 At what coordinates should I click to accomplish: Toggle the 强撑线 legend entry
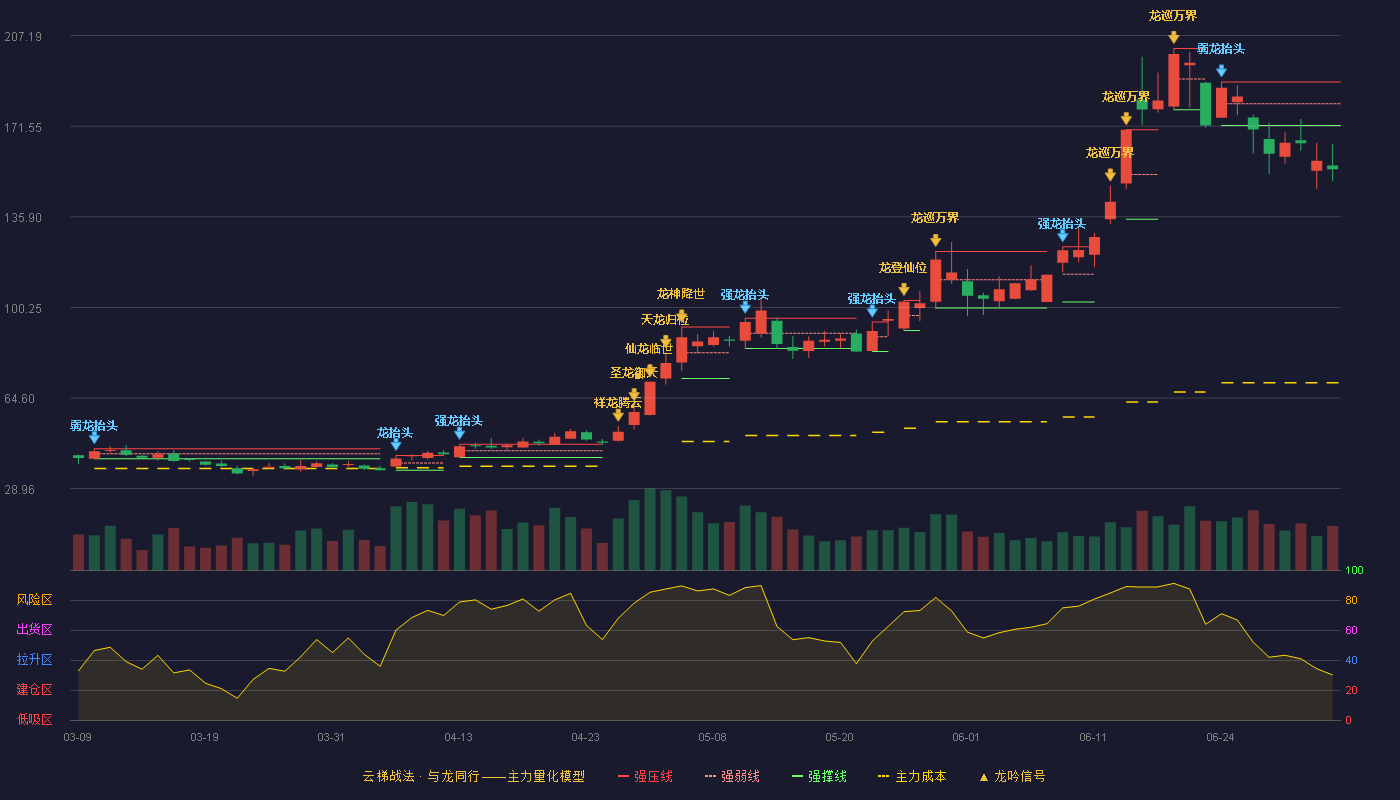(x=819, y=776)
